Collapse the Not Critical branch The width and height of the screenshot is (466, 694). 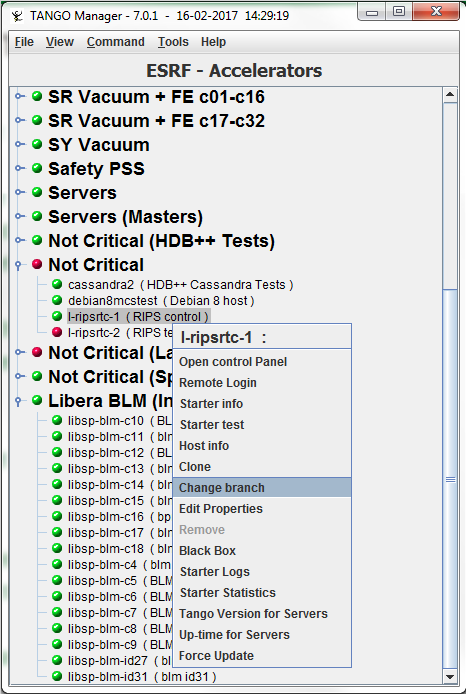pos(19,265)
